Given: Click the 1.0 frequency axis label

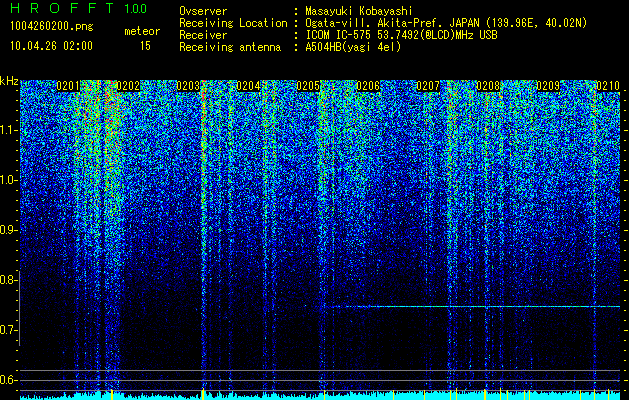Looking at the screenshot, I should coord(8,180).
